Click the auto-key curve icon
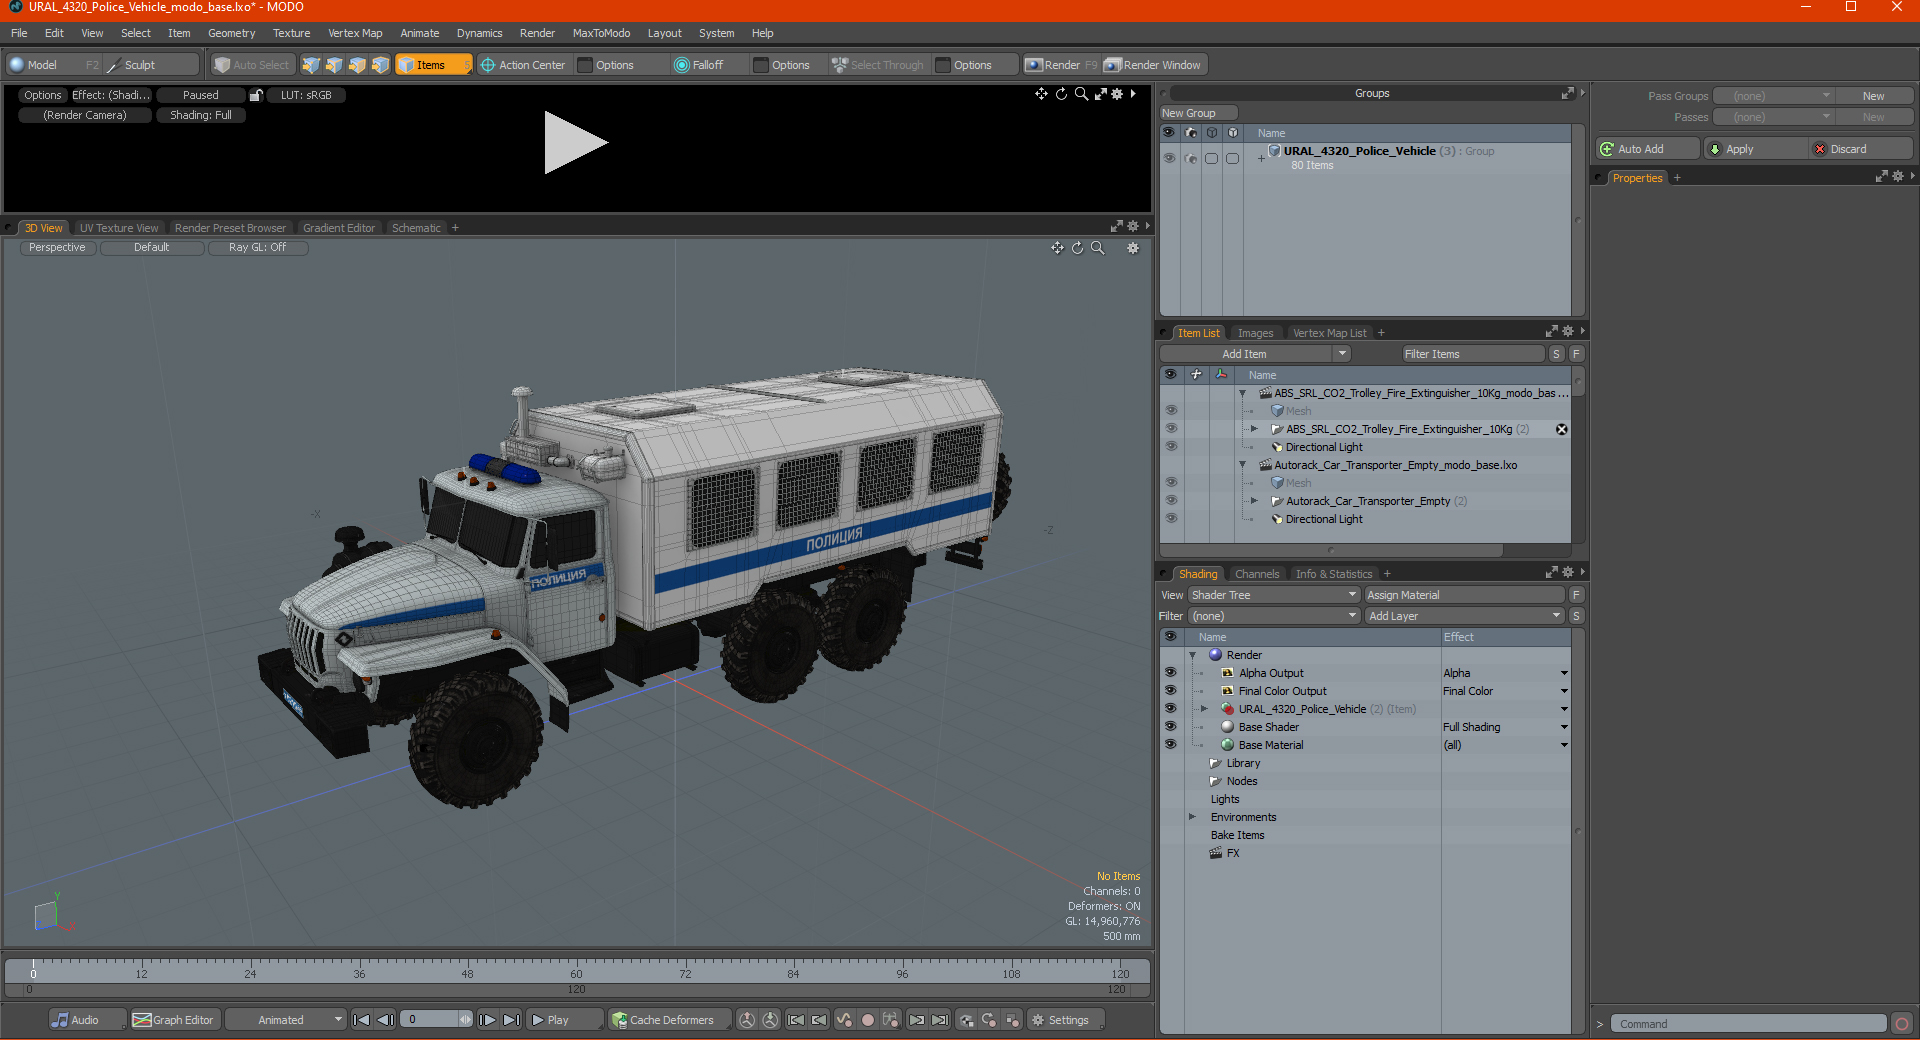The image size is (1920, 1040). pyautogui.click(x=845, y=1020)
